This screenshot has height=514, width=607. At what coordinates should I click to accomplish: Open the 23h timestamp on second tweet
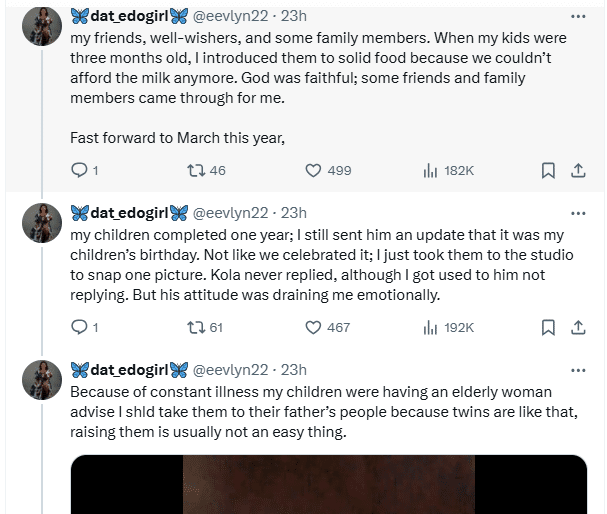pyautogui.click(x=294, y=212)
